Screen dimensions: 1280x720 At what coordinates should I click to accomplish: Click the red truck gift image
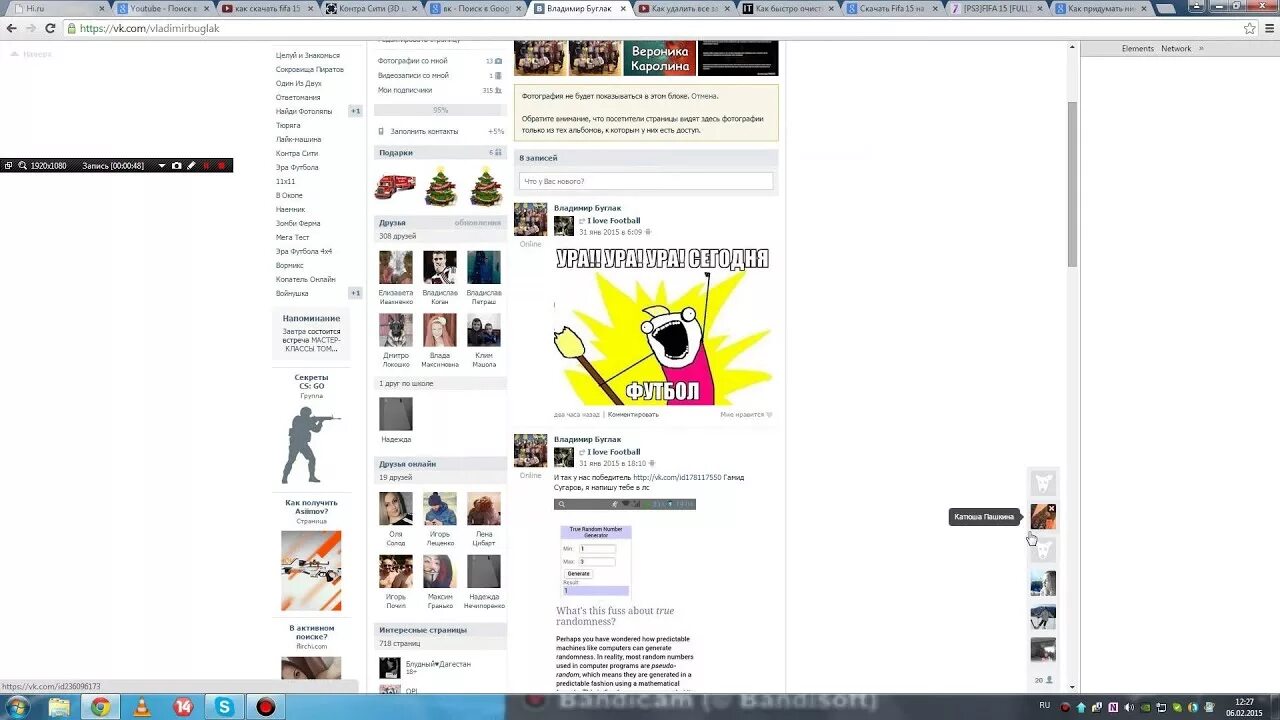(395, 186)
